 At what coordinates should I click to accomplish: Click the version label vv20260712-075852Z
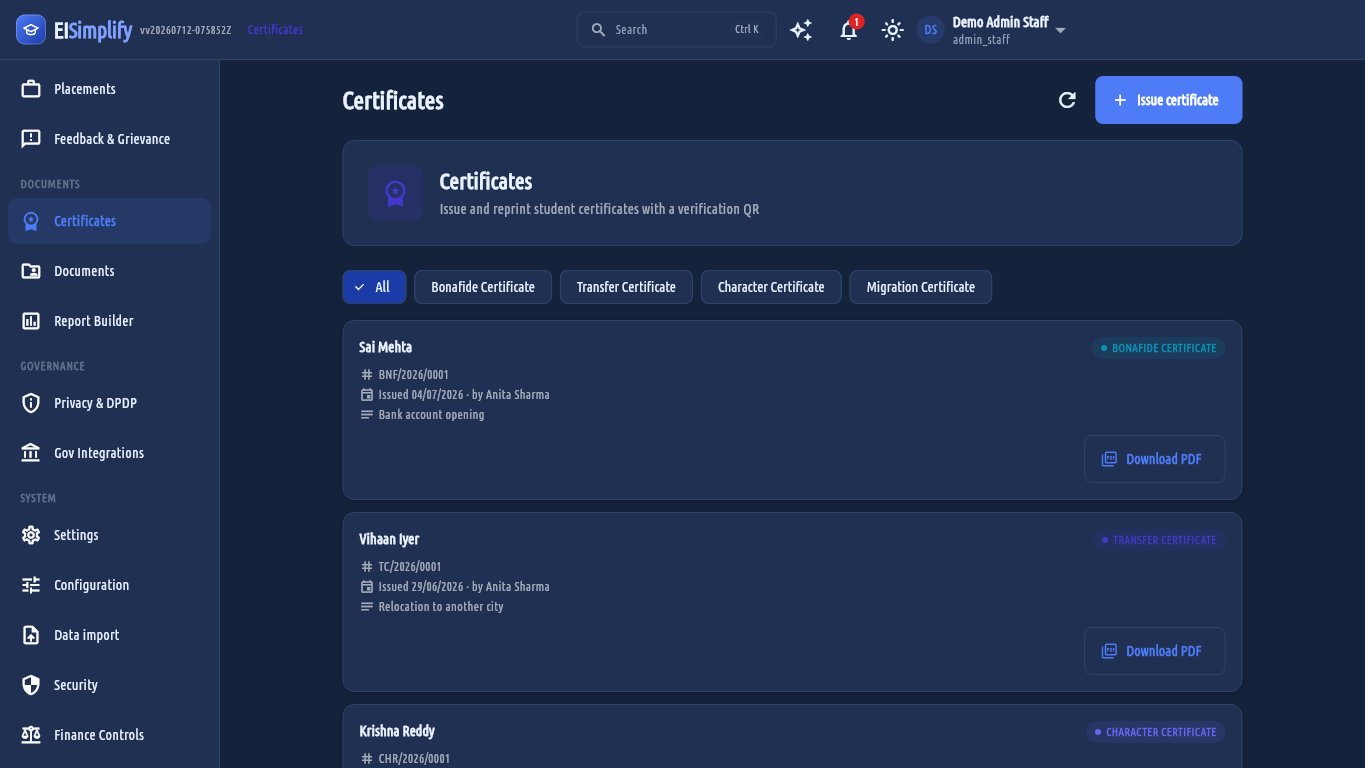186,30
